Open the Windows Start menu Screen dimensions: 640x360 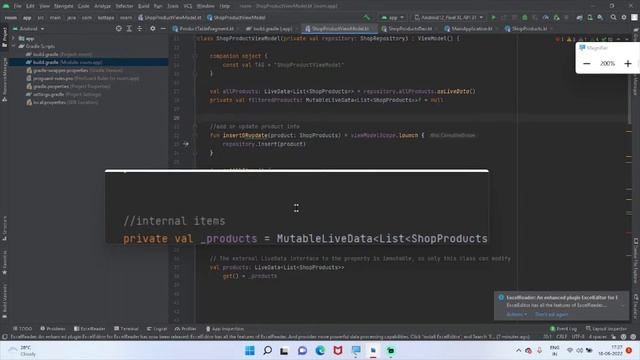250,351
